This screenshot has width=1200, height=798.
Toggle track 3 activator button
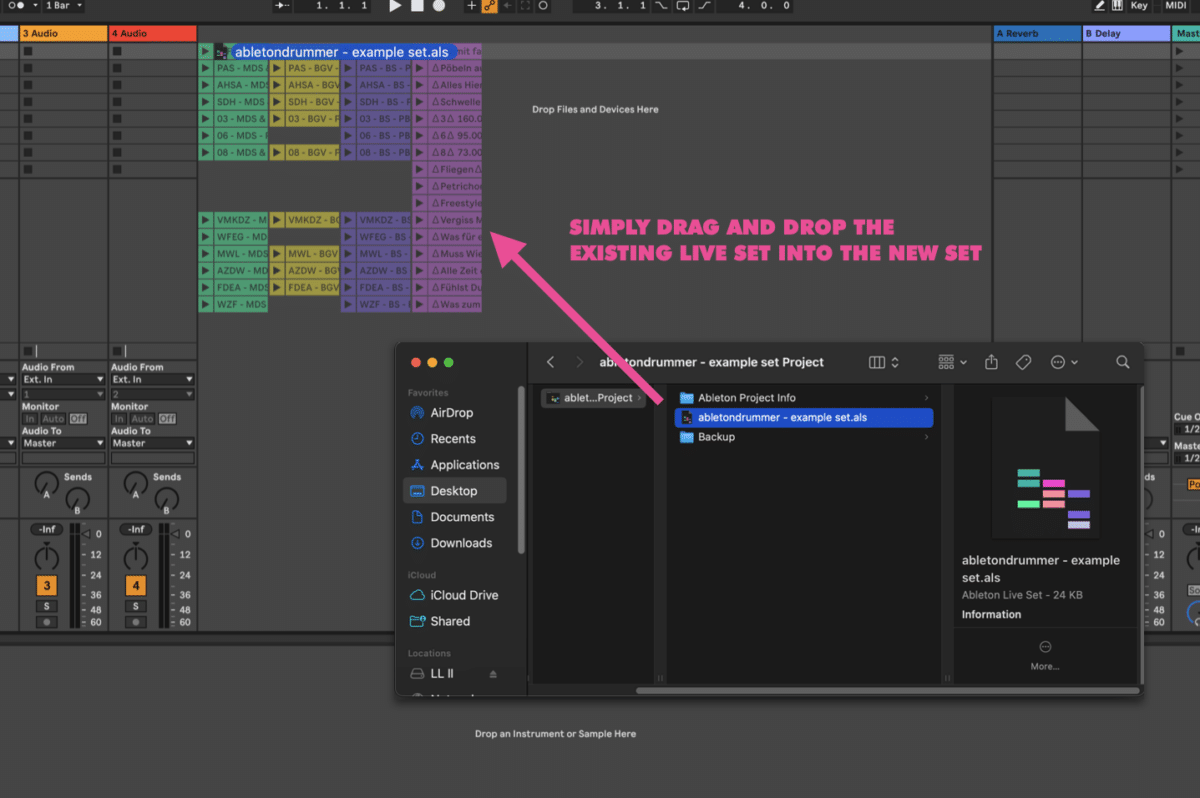46,586
